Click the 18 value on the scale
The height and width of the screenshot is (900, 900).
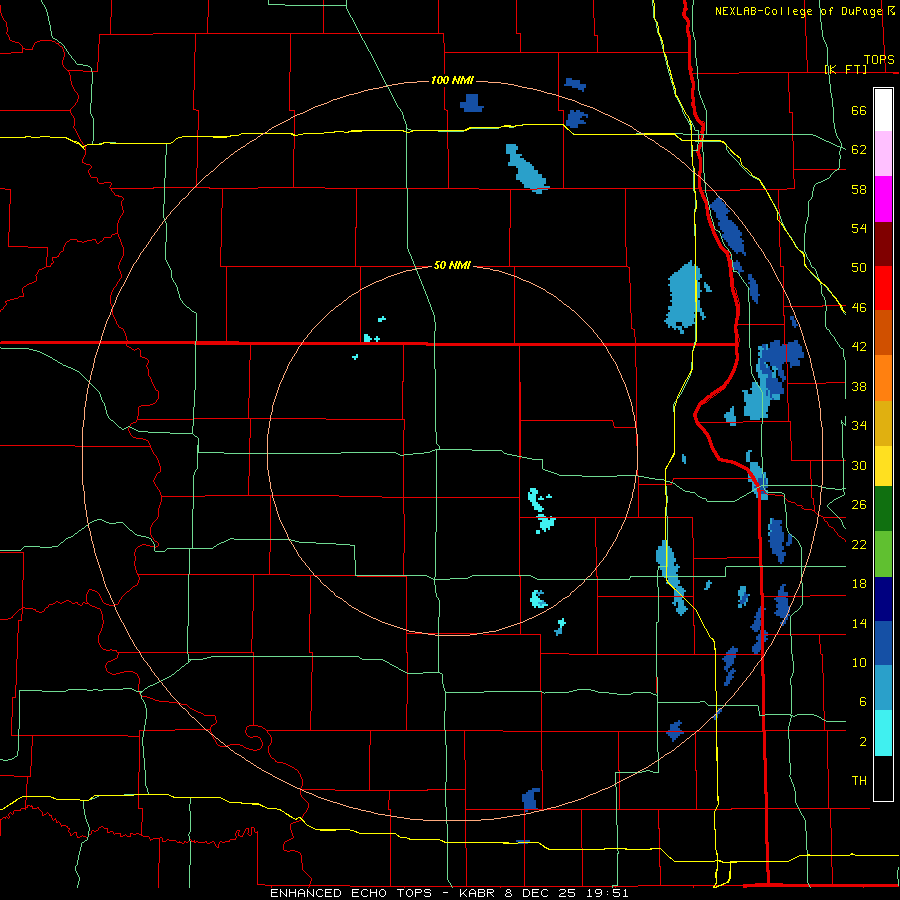coord(859,584)
